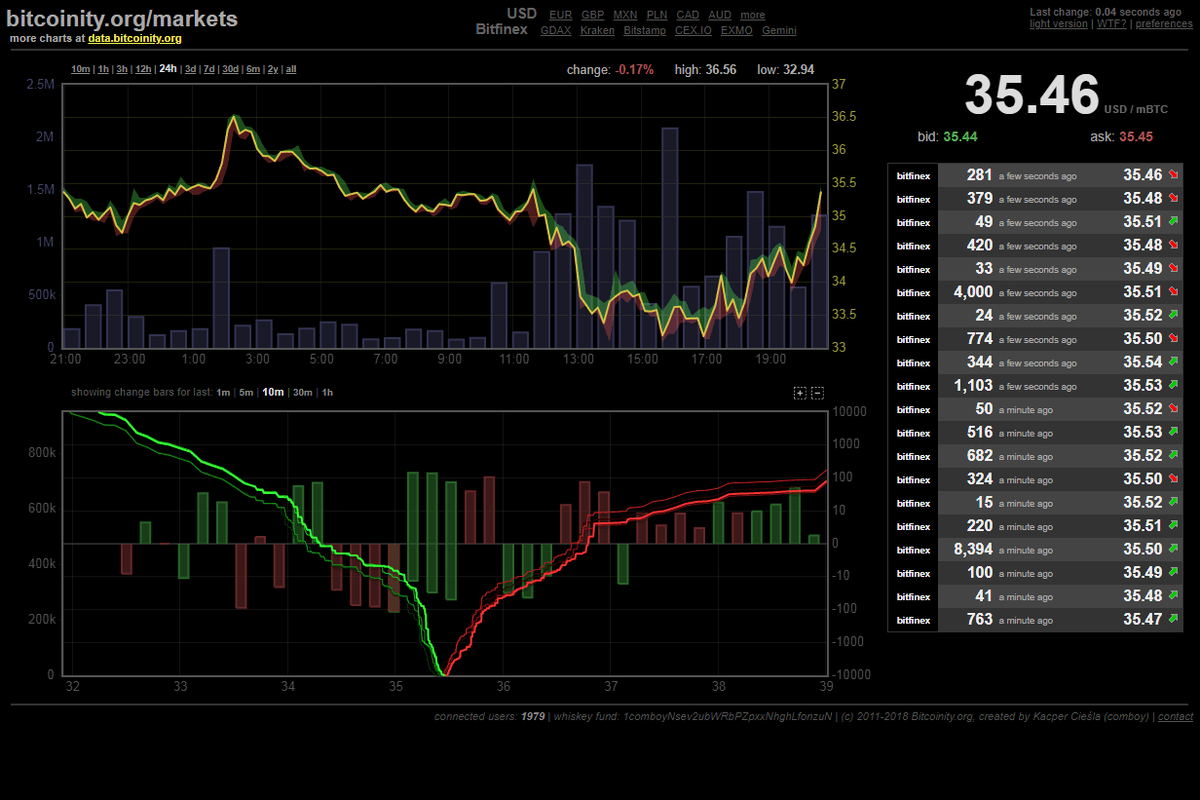The height and width of the screenshot is (800, 1200).
Task: Select the trade row with amount 8,394
Action: pos(1035,549)
